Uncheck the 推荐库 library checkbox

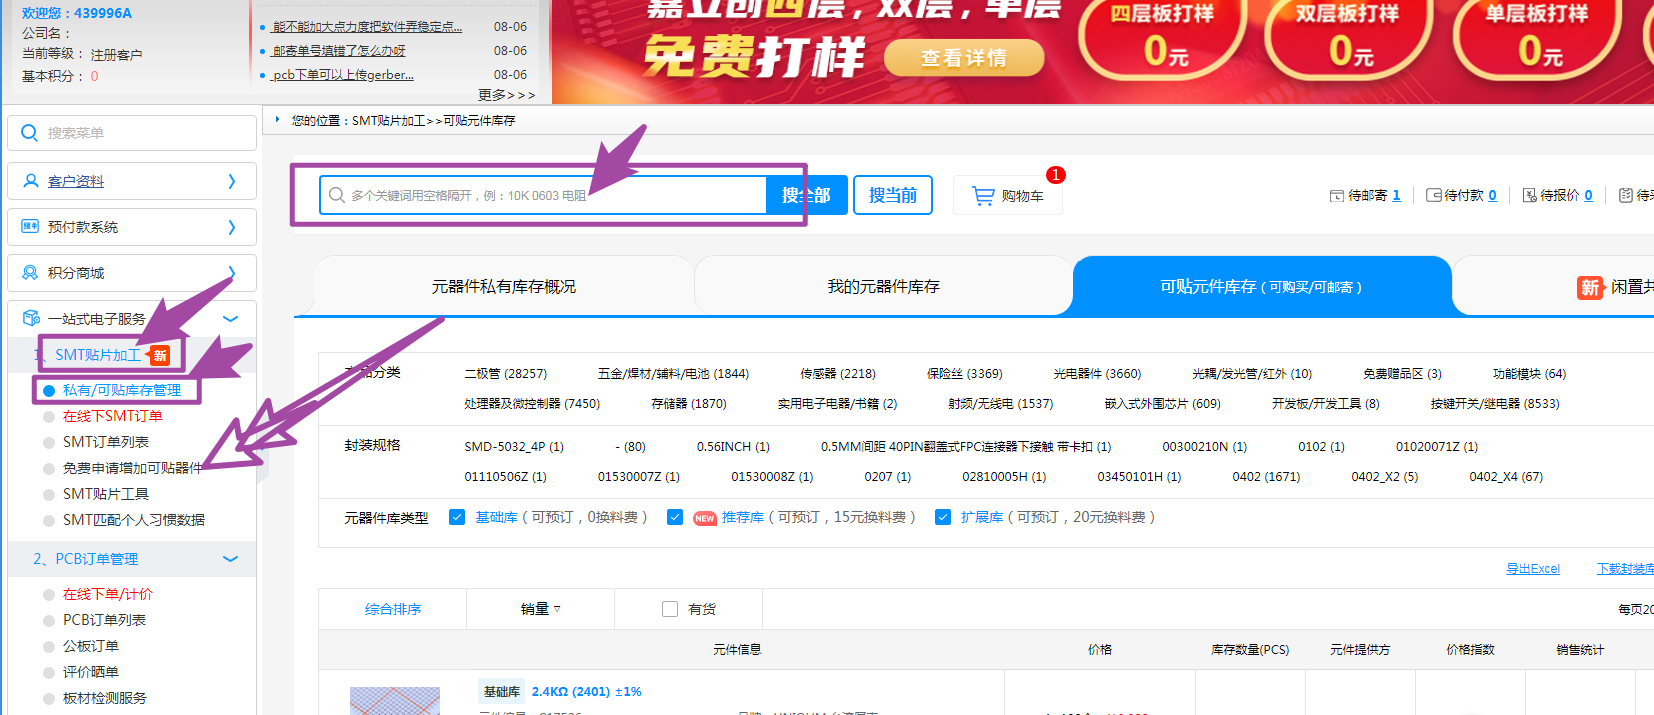[x=675, y=517]
